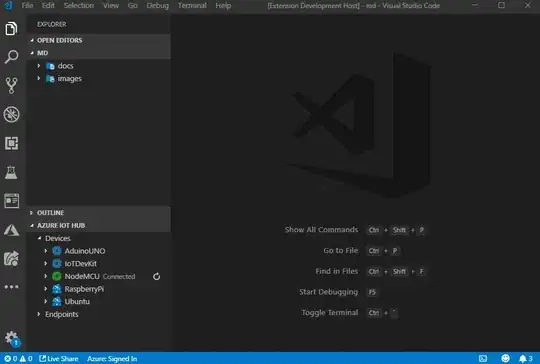Click the NodeMCU Connected status text
The width and height of the screenshot is (540, 364).
[119, 277]
